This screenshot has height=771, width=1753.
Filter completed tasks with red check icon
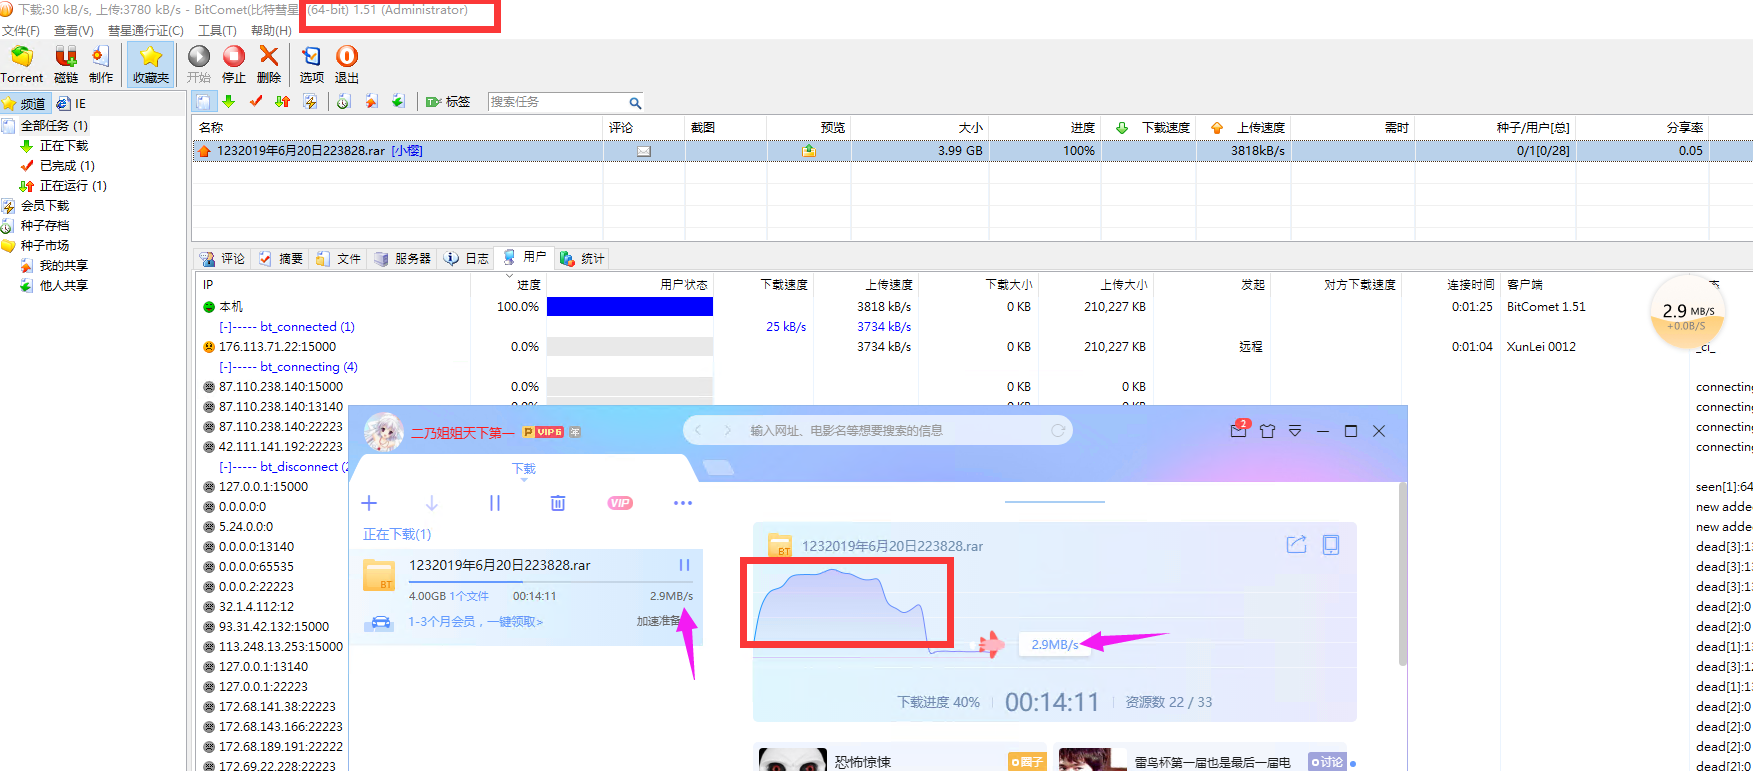point(256,102)
